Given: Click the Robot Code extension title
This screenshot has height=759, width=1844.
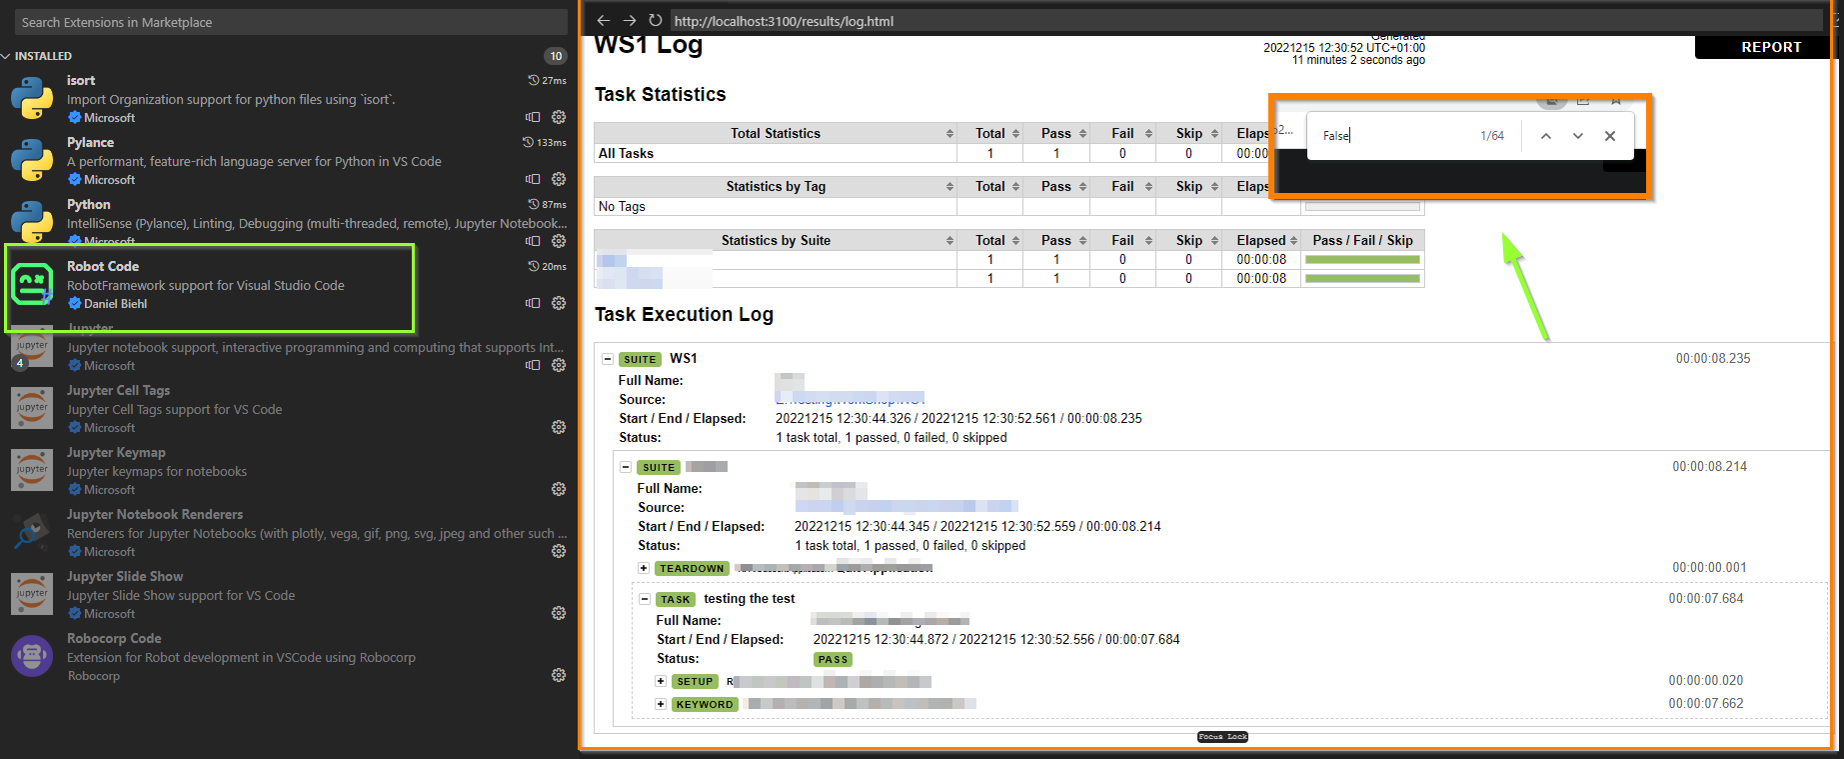Looking at the screenshot, I should tap(103, 266).
